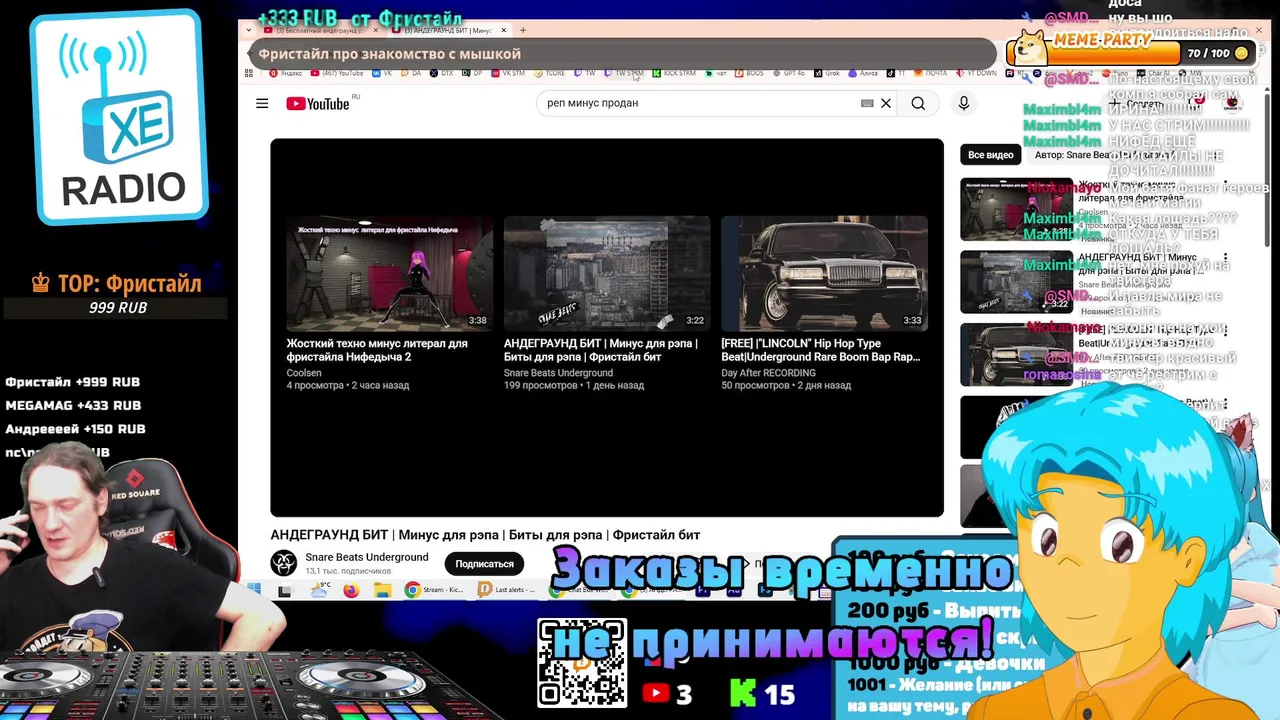Open the taskbar weather widget

pos(320,590)
